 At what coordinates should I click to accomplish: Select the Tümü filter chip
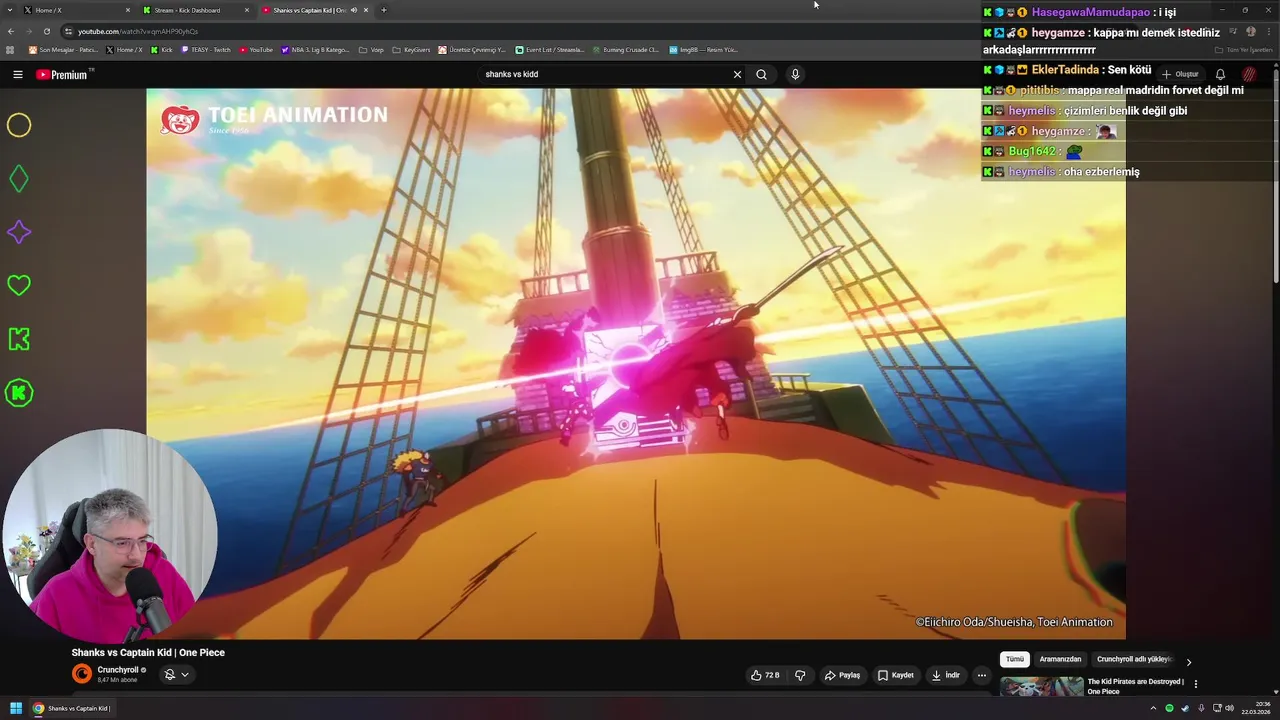click(1014, 660)
